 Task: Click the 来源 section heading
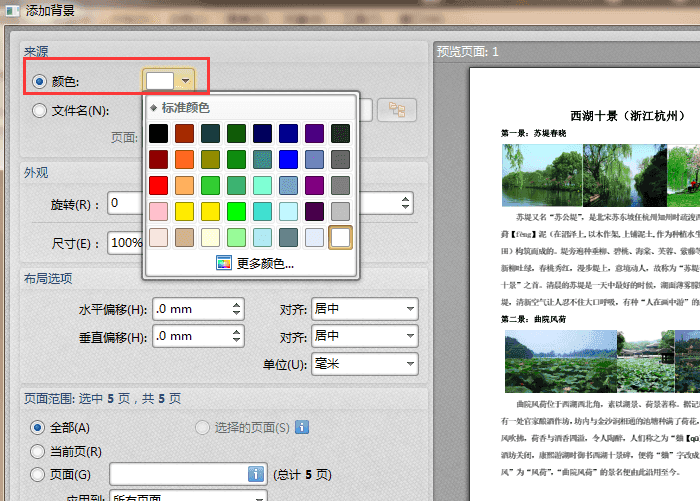click(36, 51)
